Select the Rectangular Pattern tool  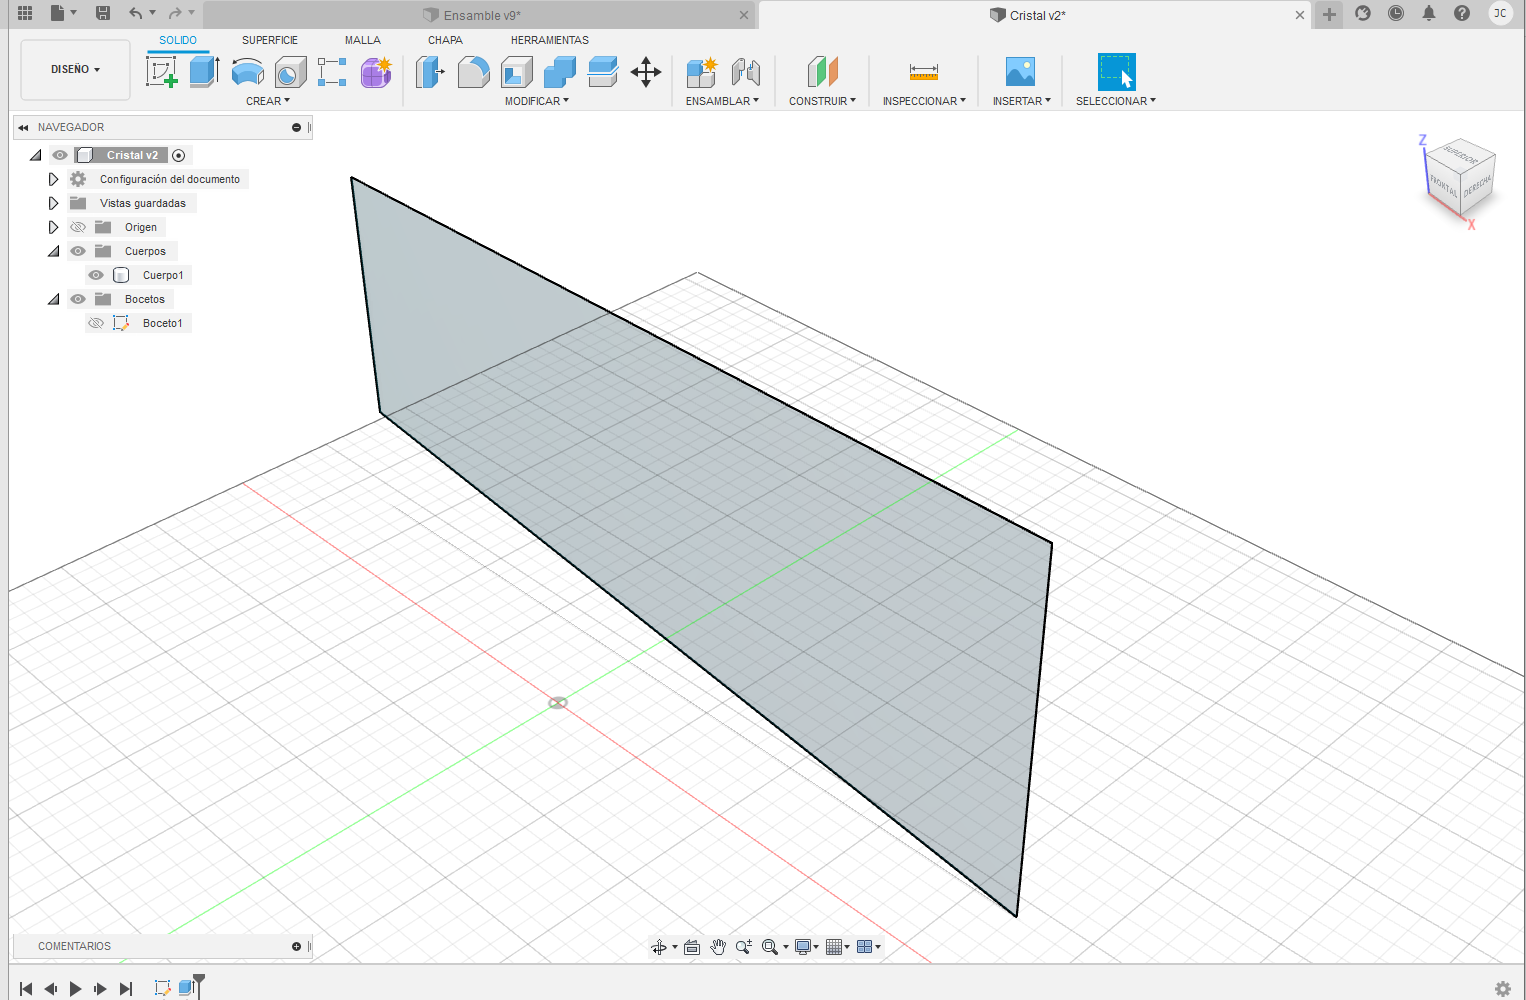click(332, 72)
